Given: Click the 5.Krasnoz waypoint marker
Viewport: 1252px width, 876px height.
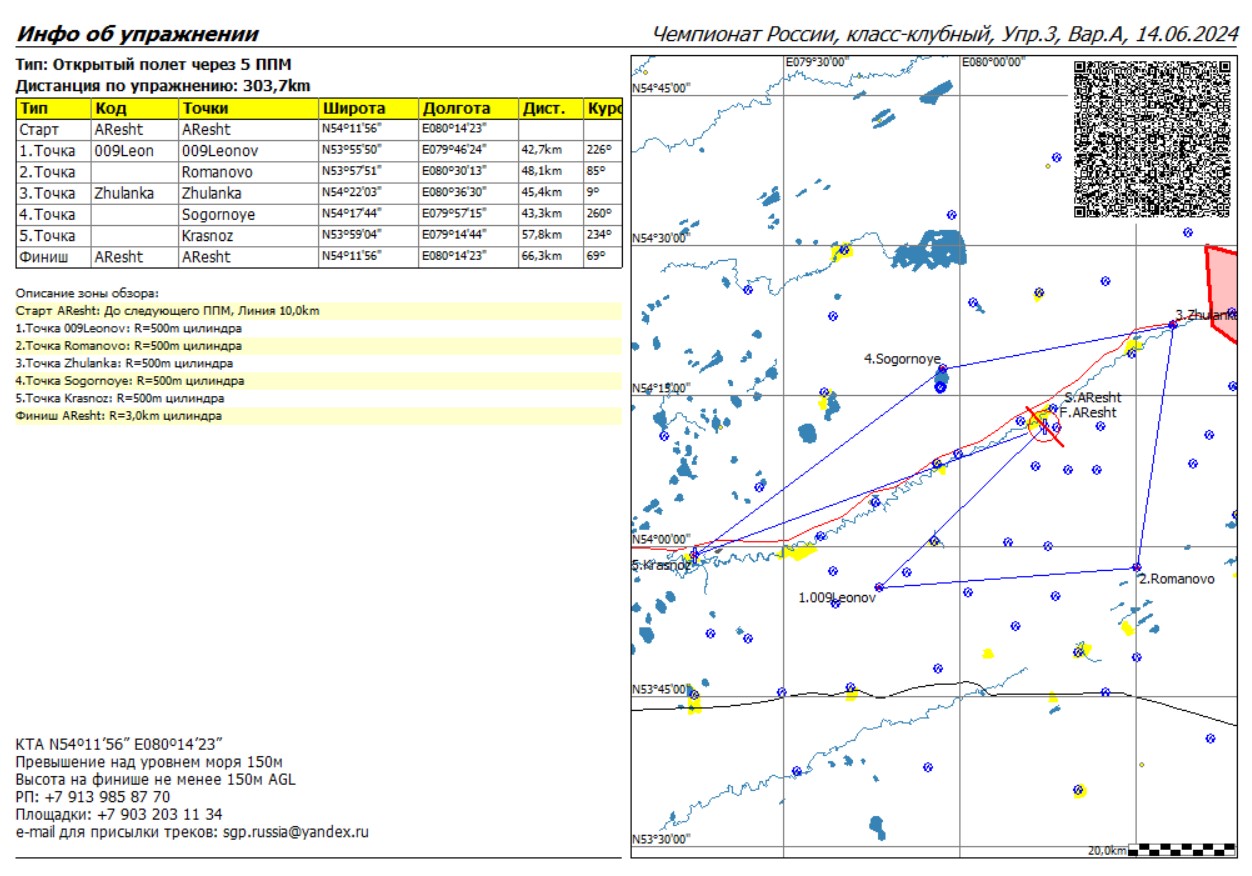Looking at the screenshot, I should pyautogui.click(x=694, y=554).
